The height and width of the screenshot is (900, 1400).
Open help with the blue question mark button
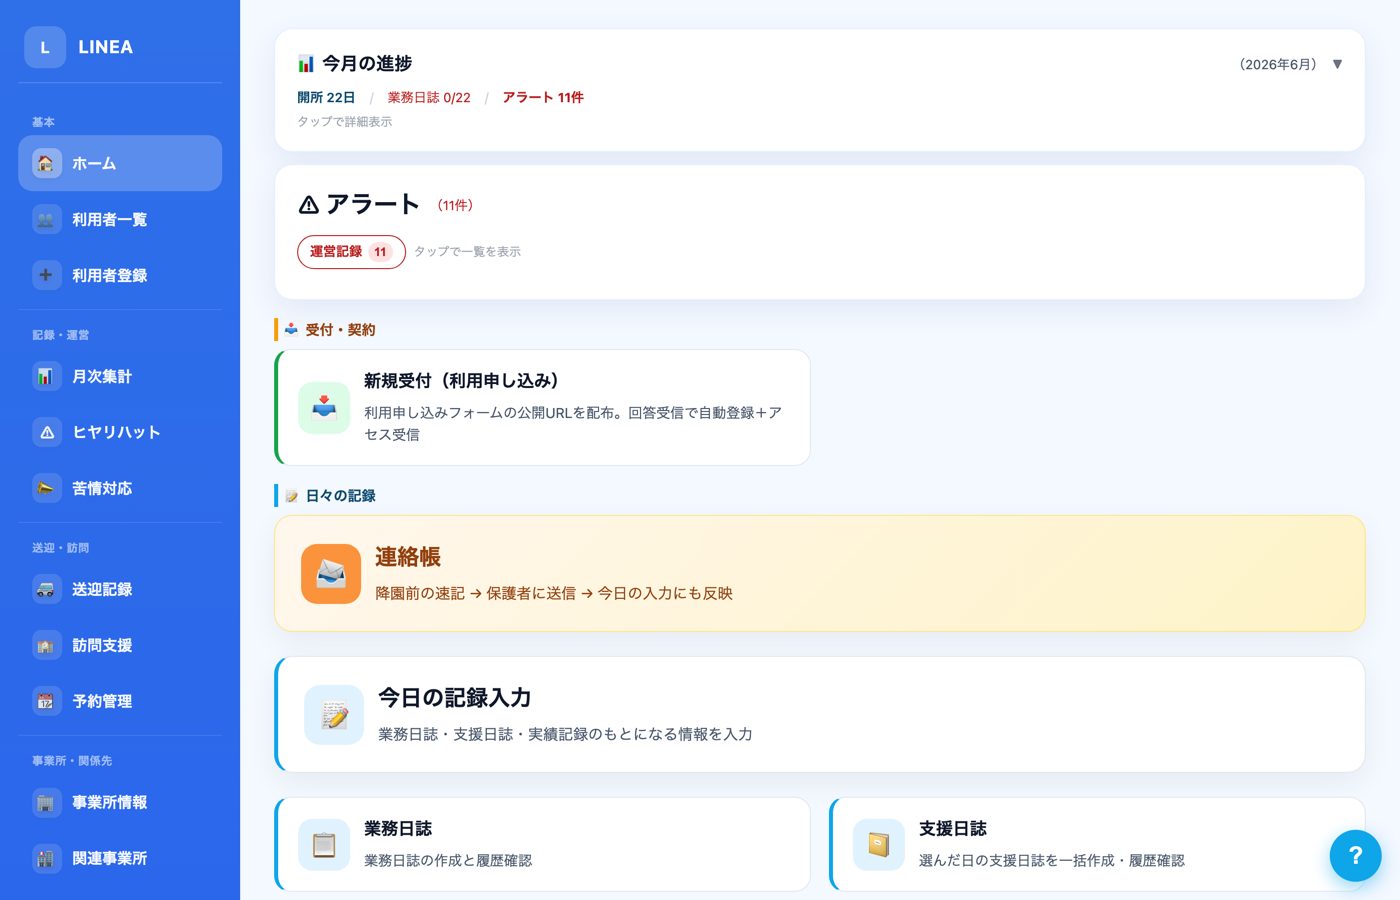click(1355, 856)
